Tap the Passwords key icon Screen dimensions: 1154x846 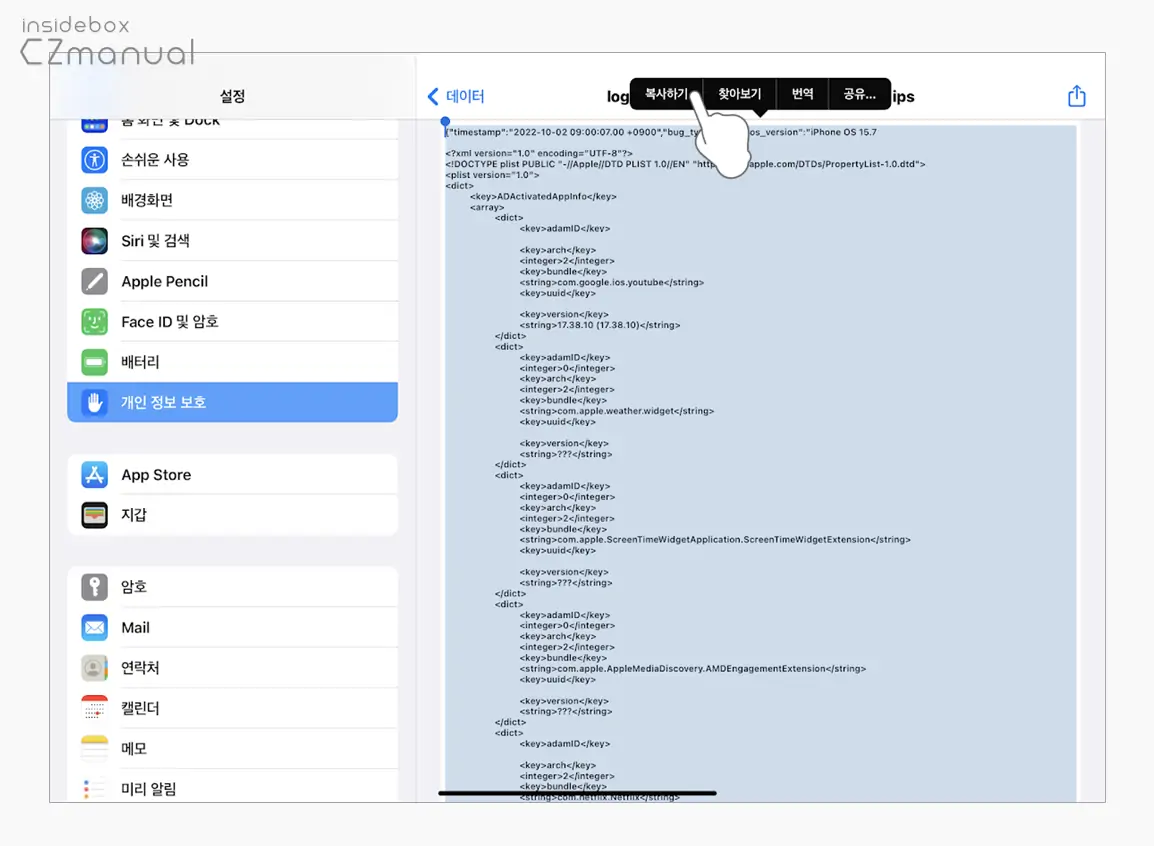tap(94, 587)
